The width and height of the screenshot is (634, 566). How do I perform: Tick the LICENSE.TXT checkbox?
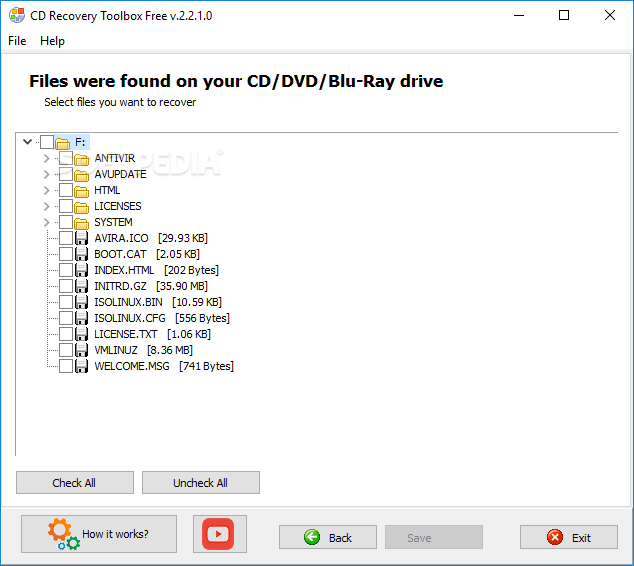66,334
